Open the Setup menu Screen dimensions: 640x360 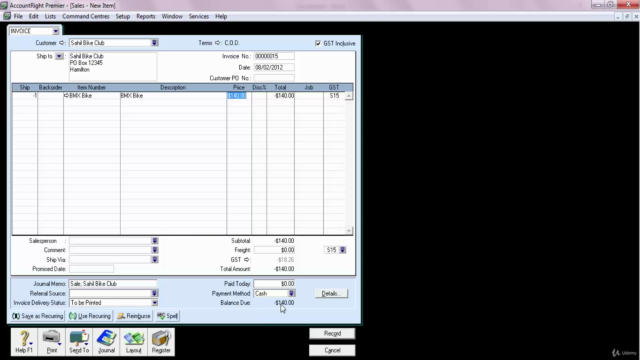(122, 16)
